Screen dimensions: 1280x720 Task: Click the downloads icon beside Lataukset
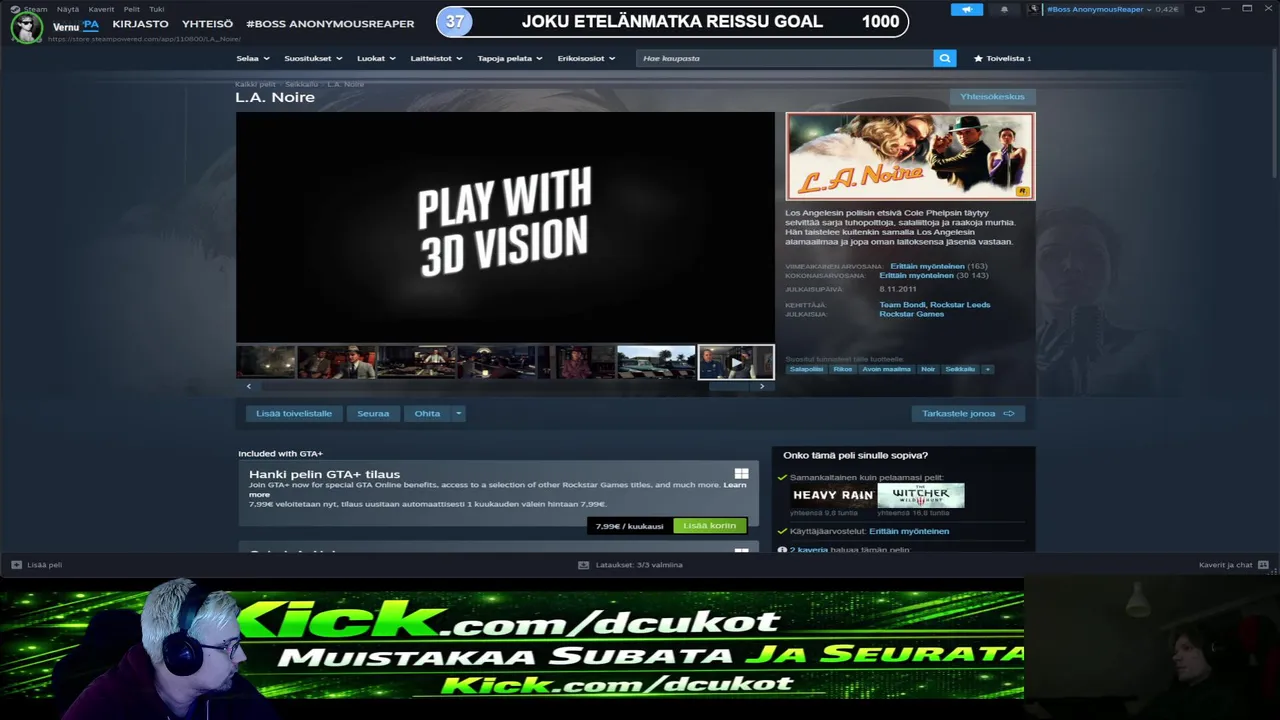pyautogui.click(x=583, y=565)
